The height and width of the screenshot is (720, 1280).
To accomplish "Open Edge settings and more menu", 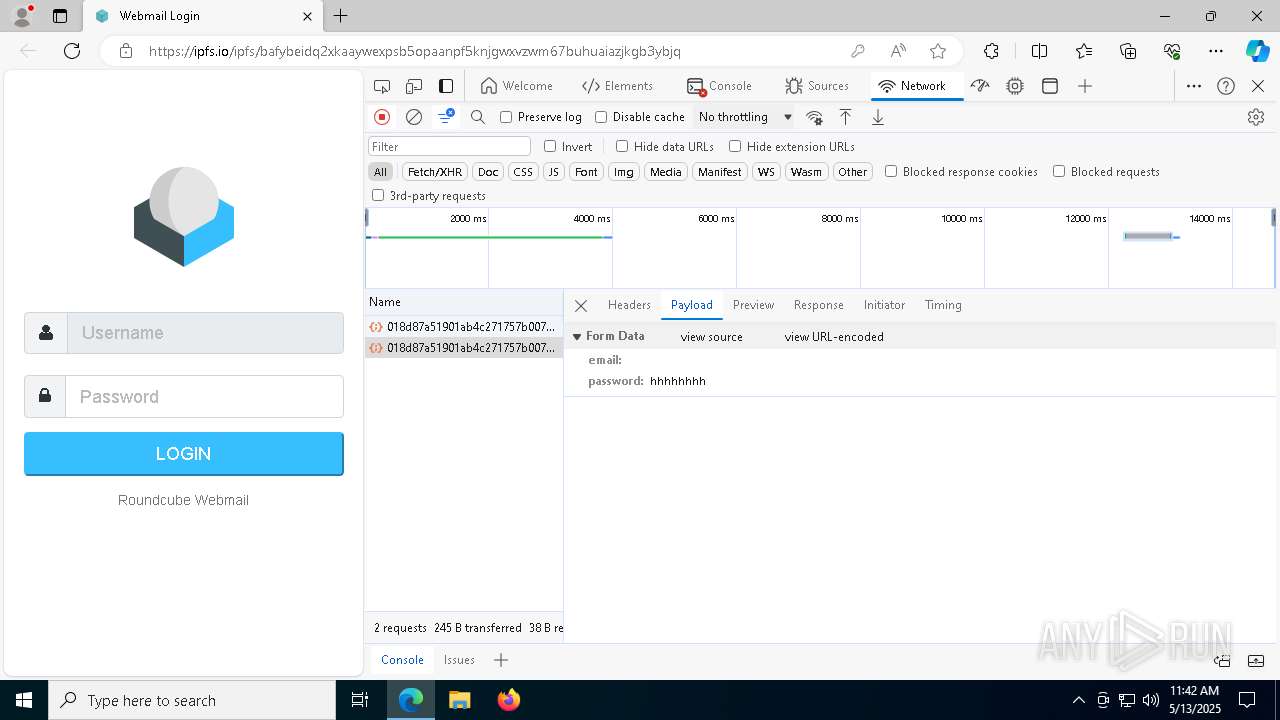I will point(1216,51).
